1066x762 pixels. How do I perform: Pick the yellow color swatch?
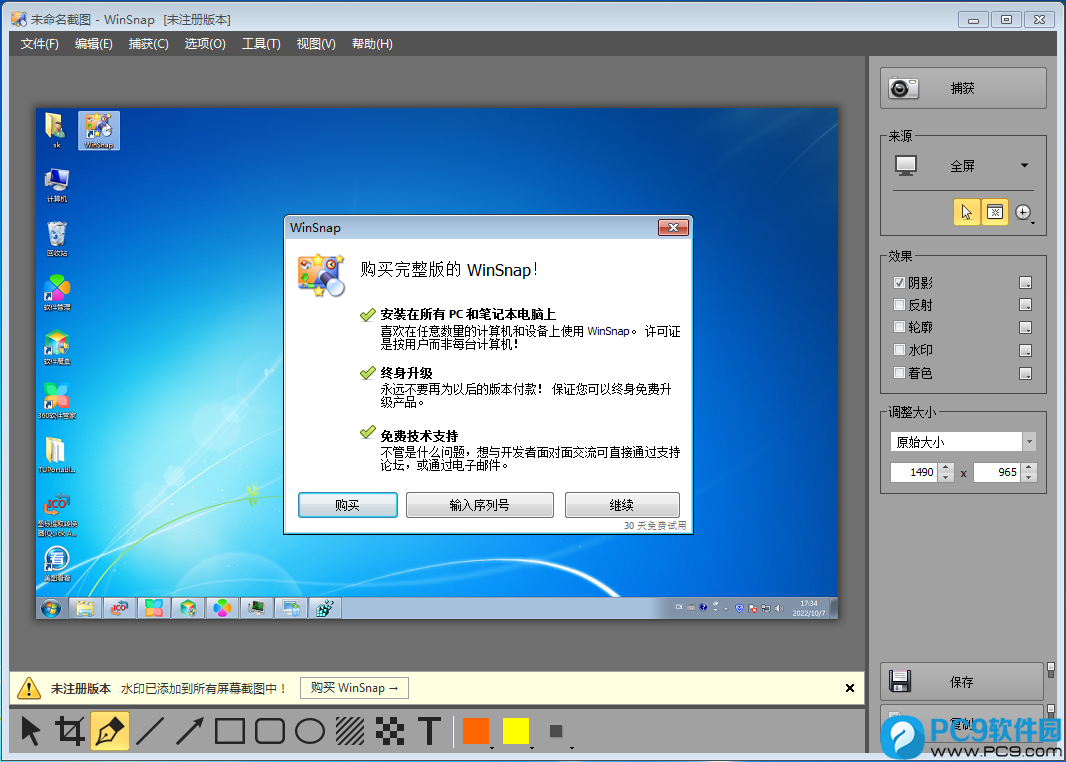[x=516, y=731]
